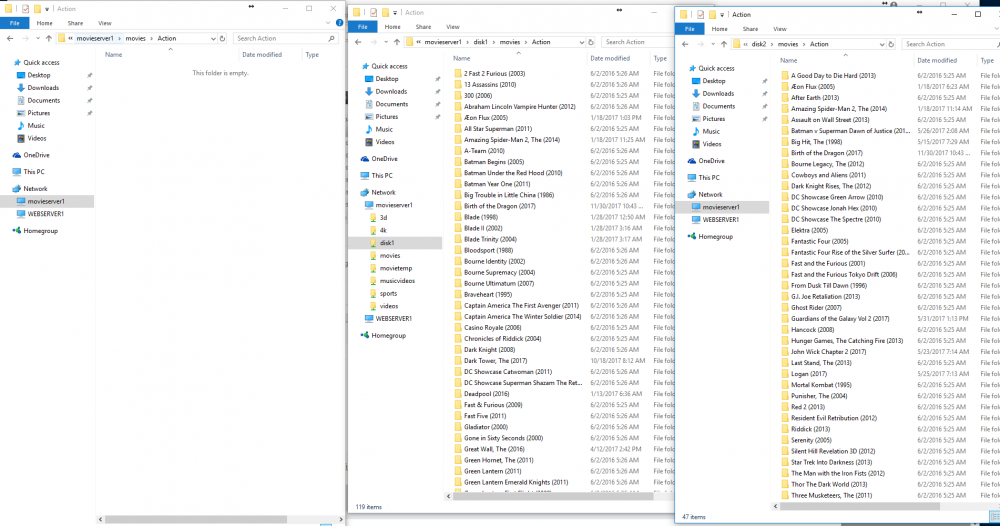This screenshot has width=1000, height=526.
Task: Expand the ribbon chevron in the left window
Action: click(x=328, y=23)
